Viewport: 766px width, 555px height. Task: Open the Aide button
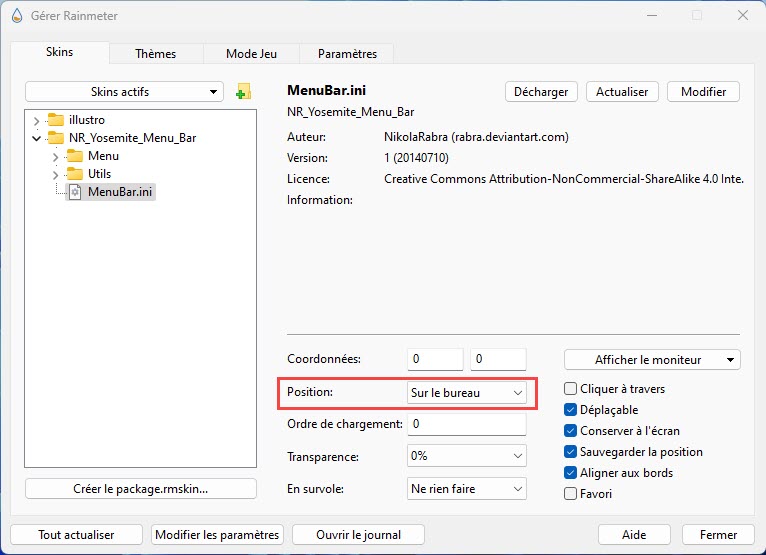[x=634, y=534]
